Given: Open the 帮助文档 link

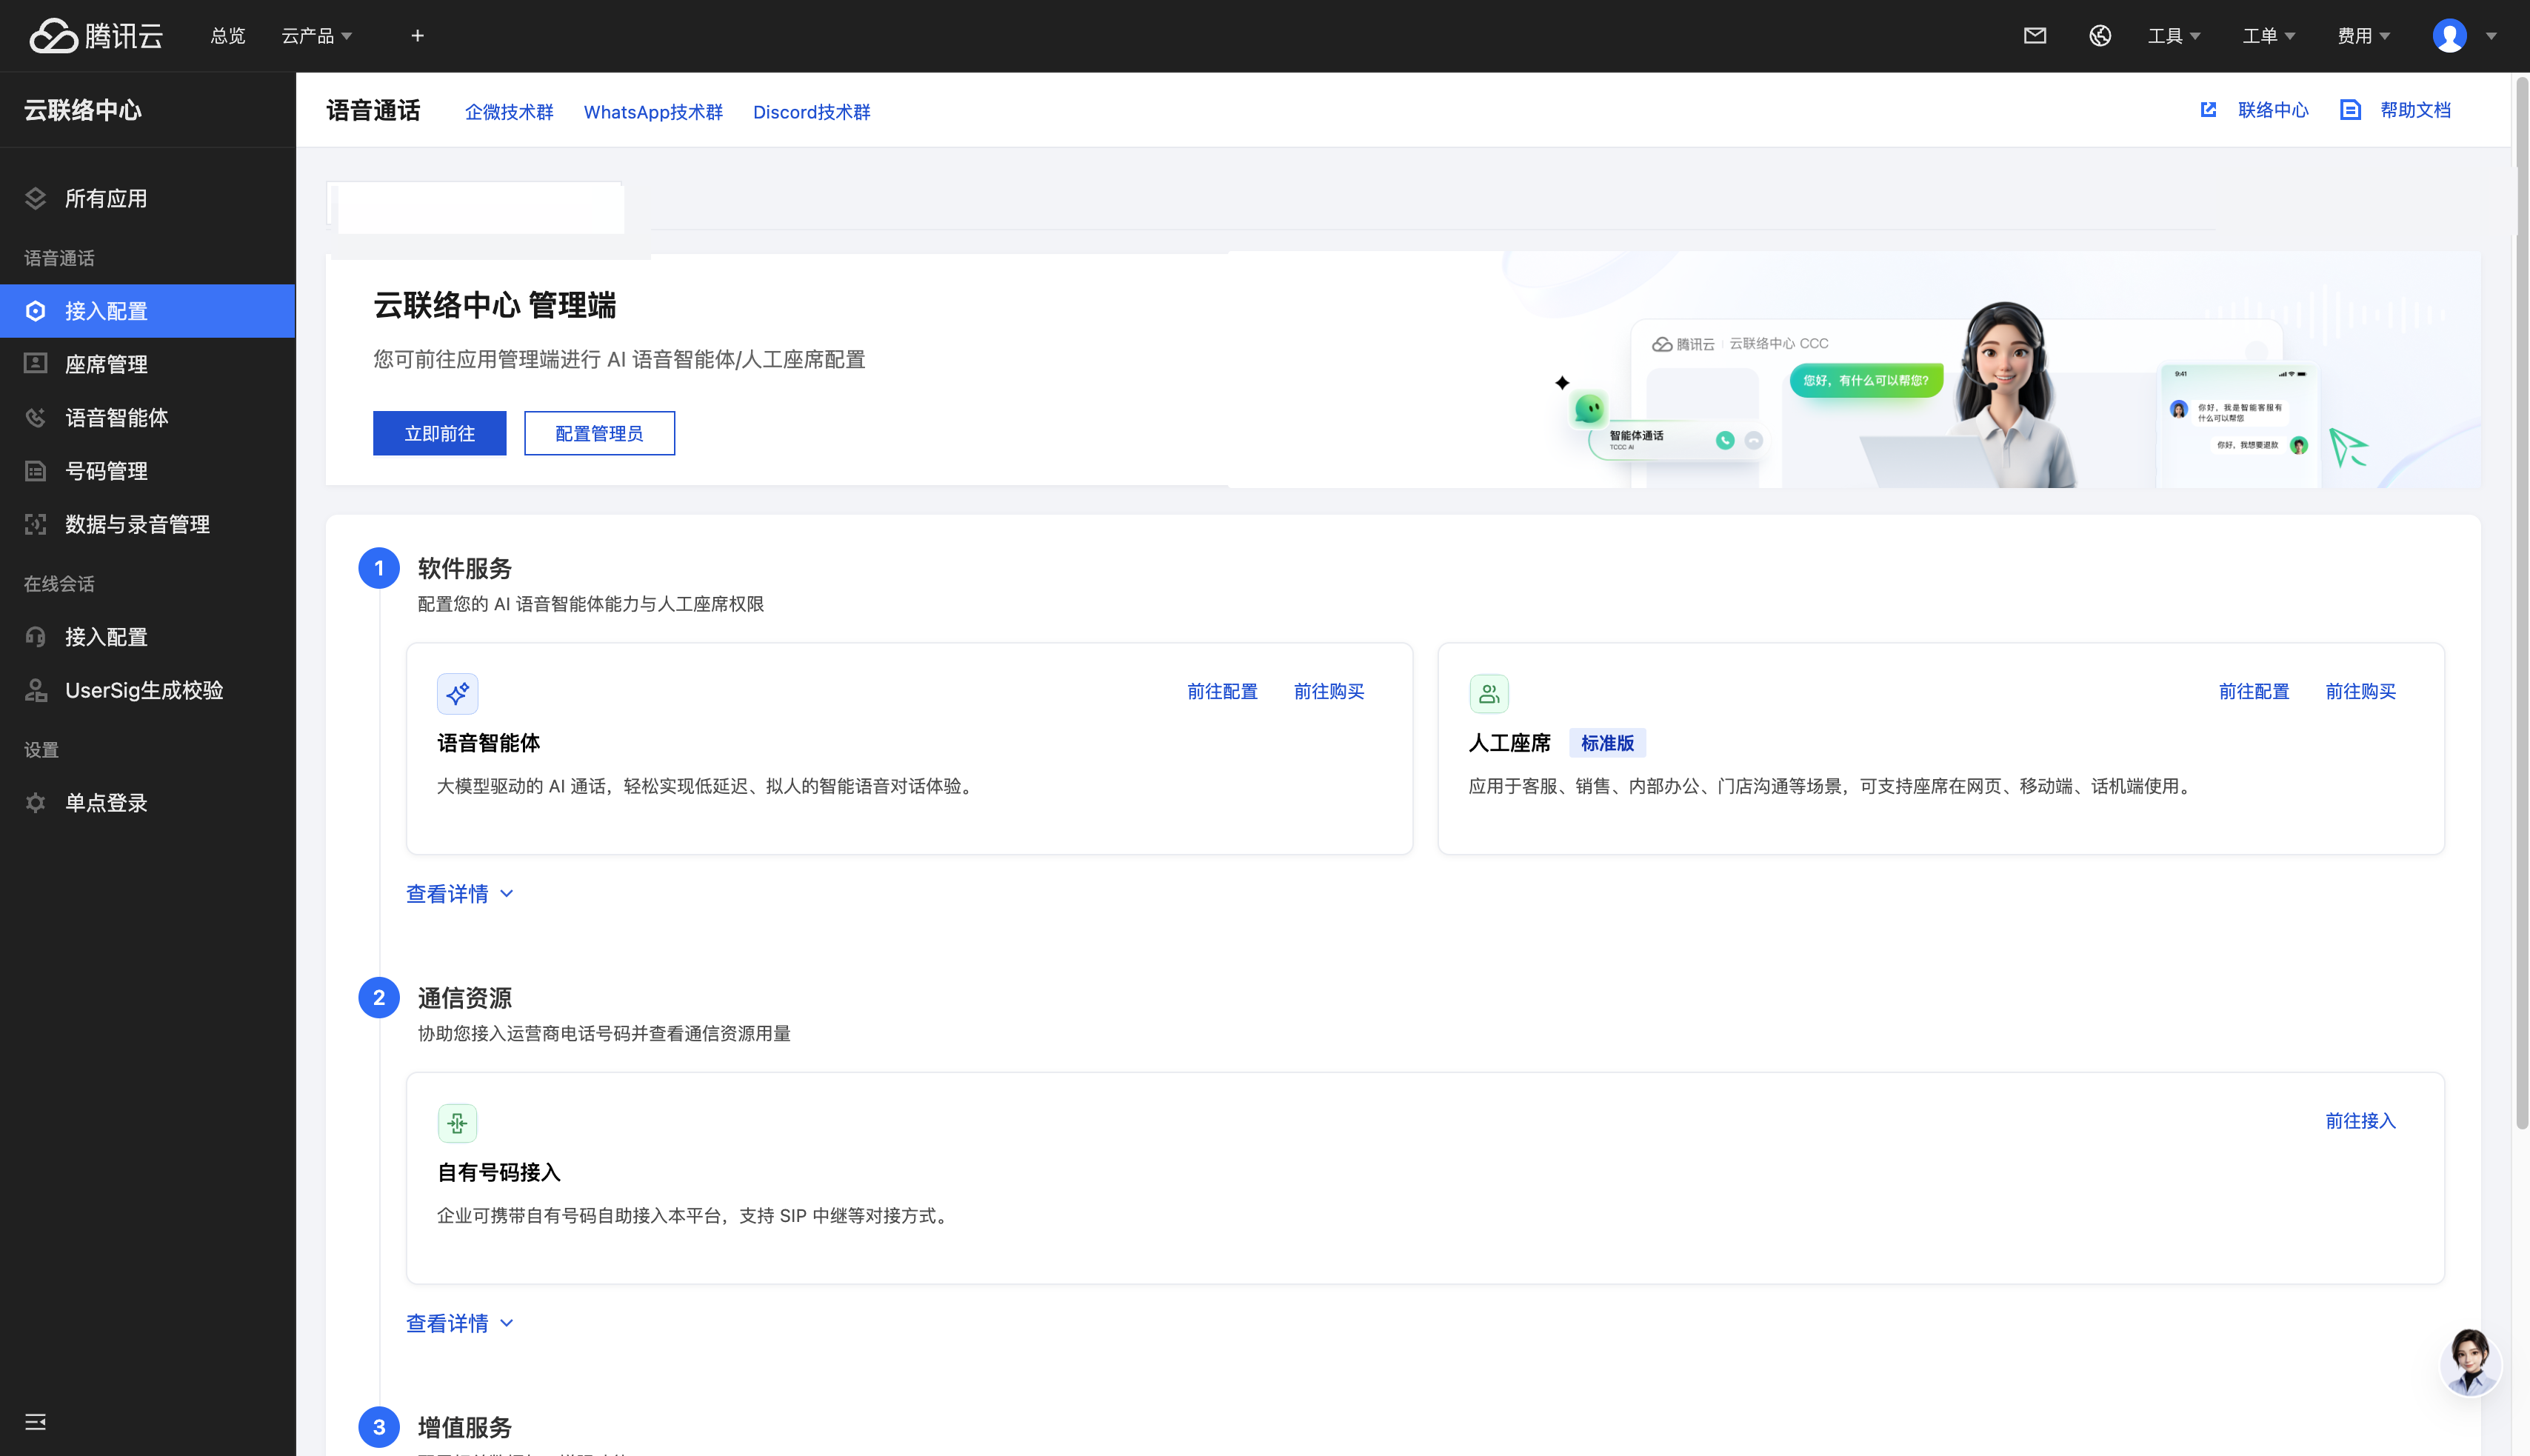Looking at the screenshot, I should tap(2415, 110).
